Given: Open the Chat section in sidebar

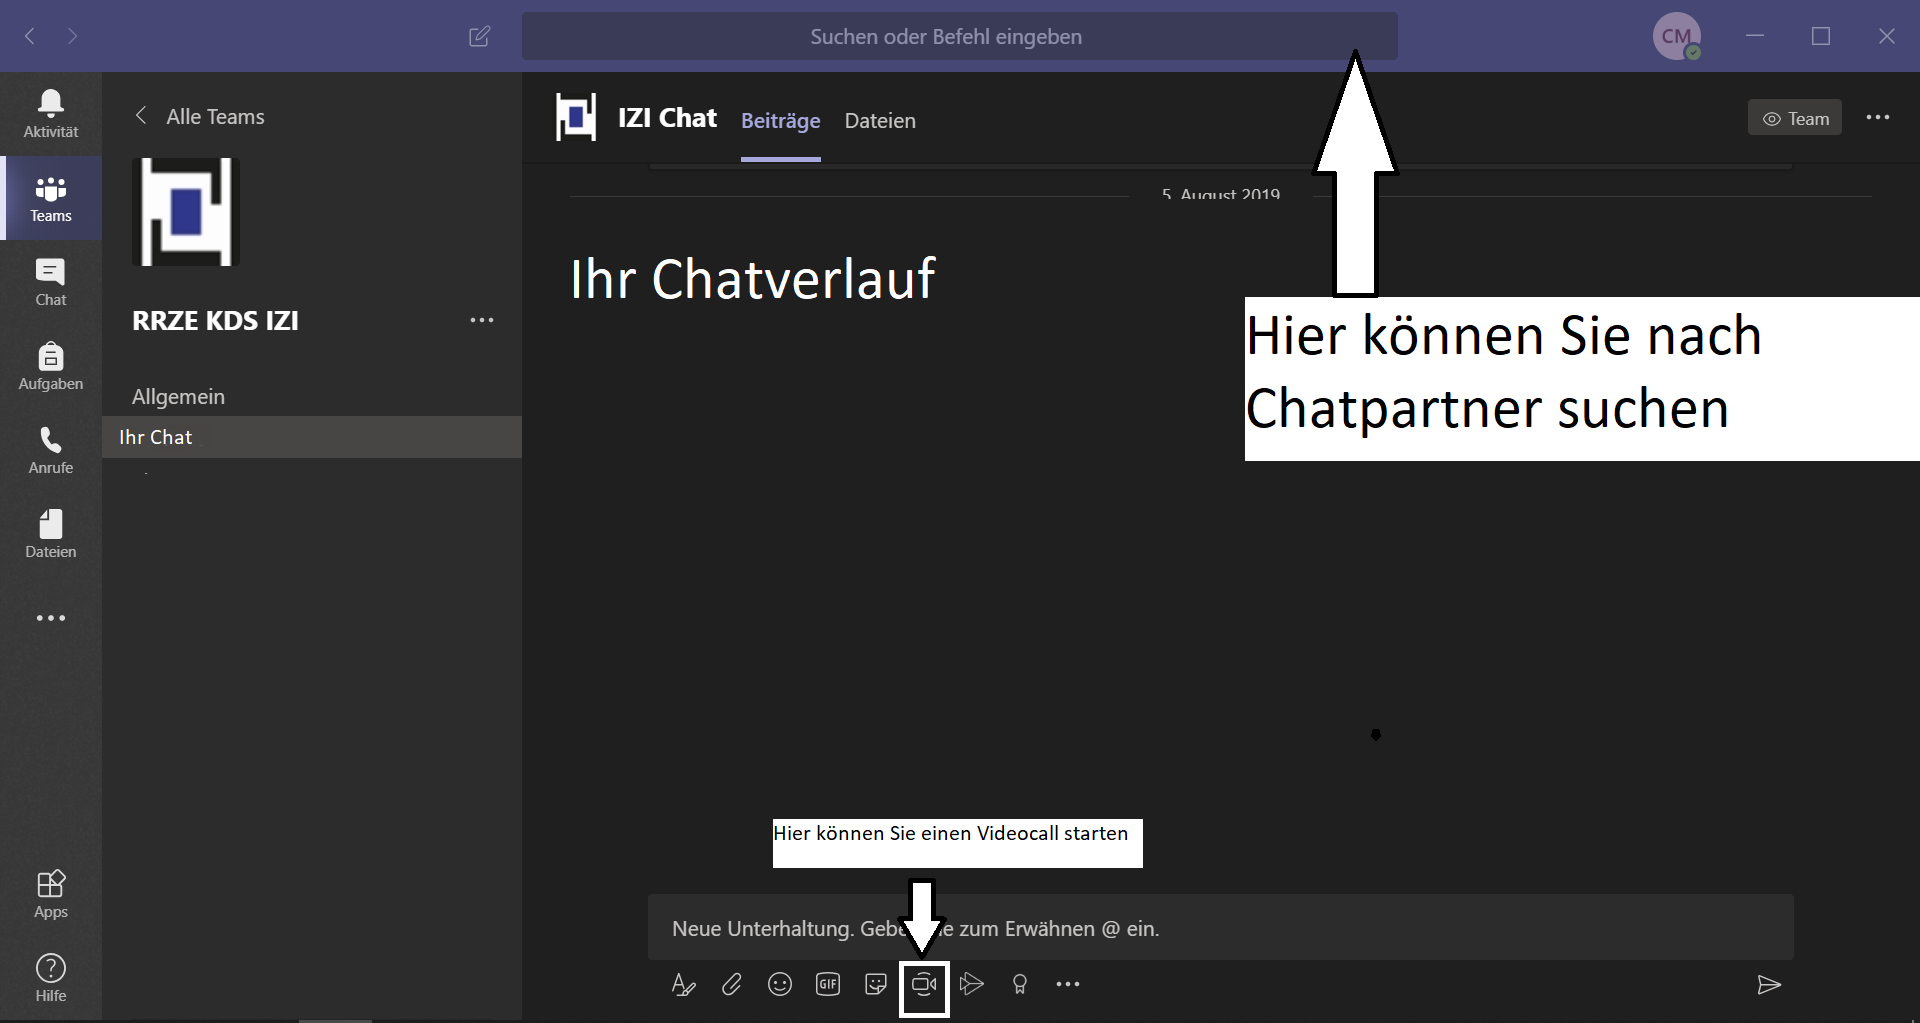Looking at the screenshot, I should pos(50,282).
